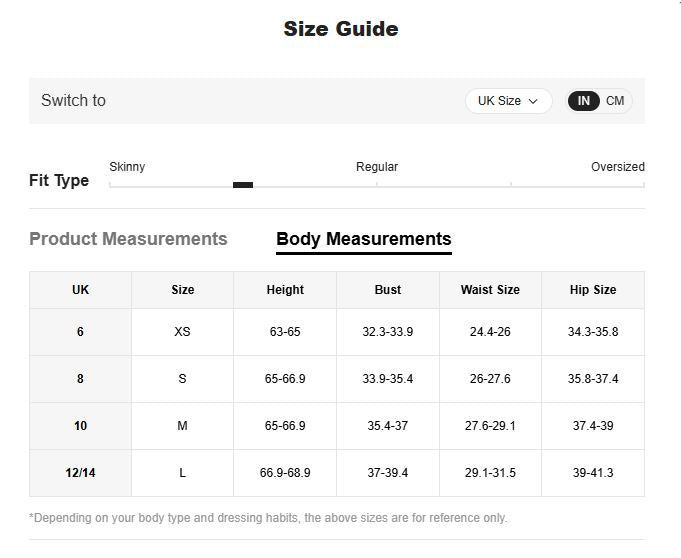This screenshot has width=681, height=558.
Task: Click the XS size cell
Action: [x=182, y=332]
